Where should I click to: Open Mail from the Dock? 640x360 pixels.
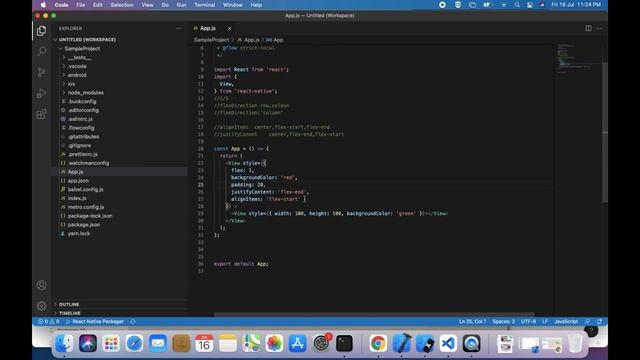coord(158,343)
